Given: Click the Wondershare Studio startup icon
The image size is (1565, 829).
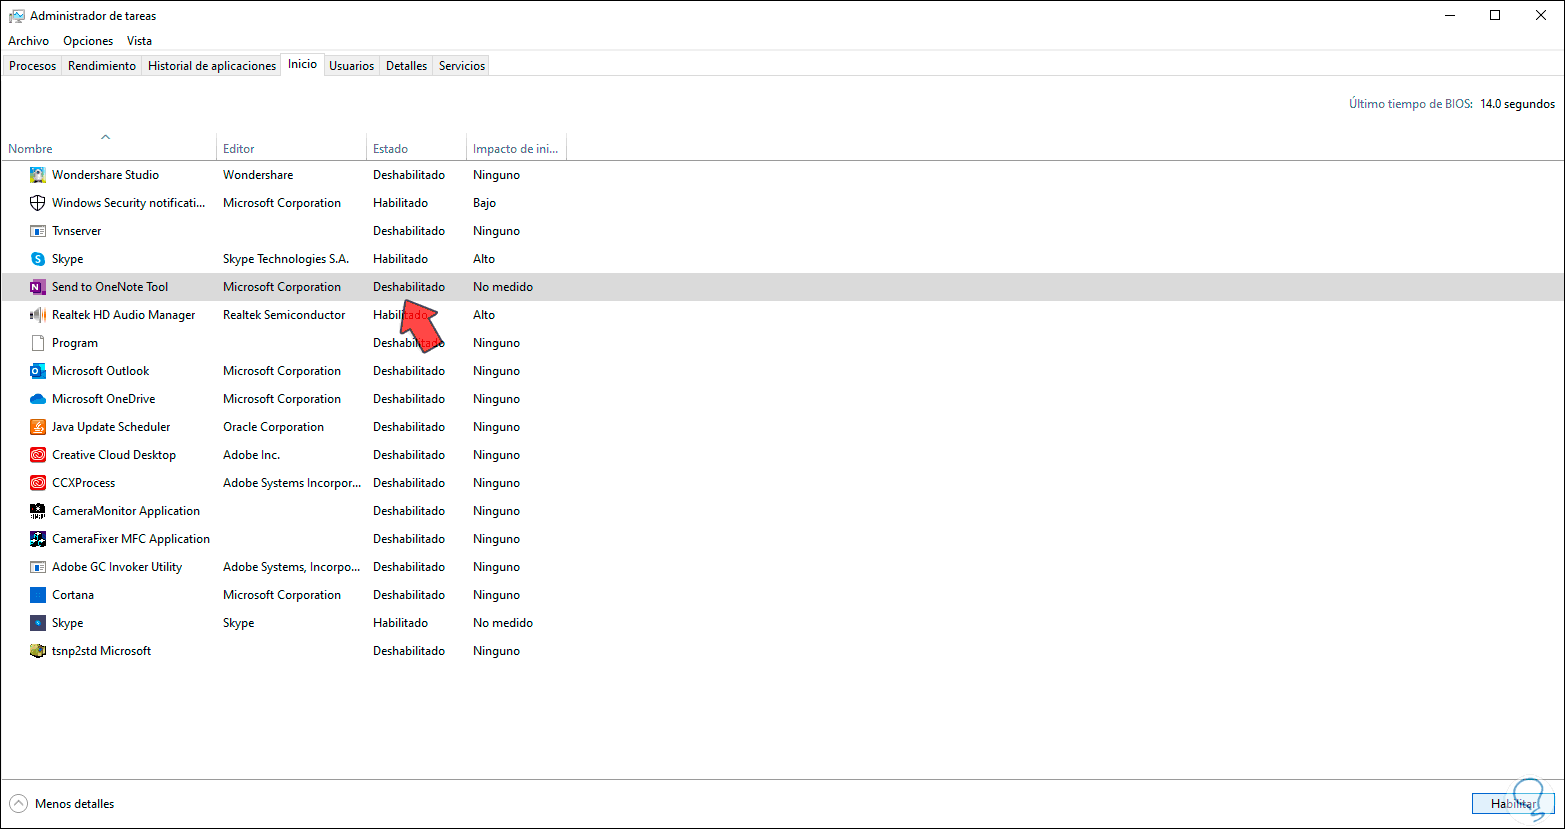Looking at the screenshot, I should [38, 175].
